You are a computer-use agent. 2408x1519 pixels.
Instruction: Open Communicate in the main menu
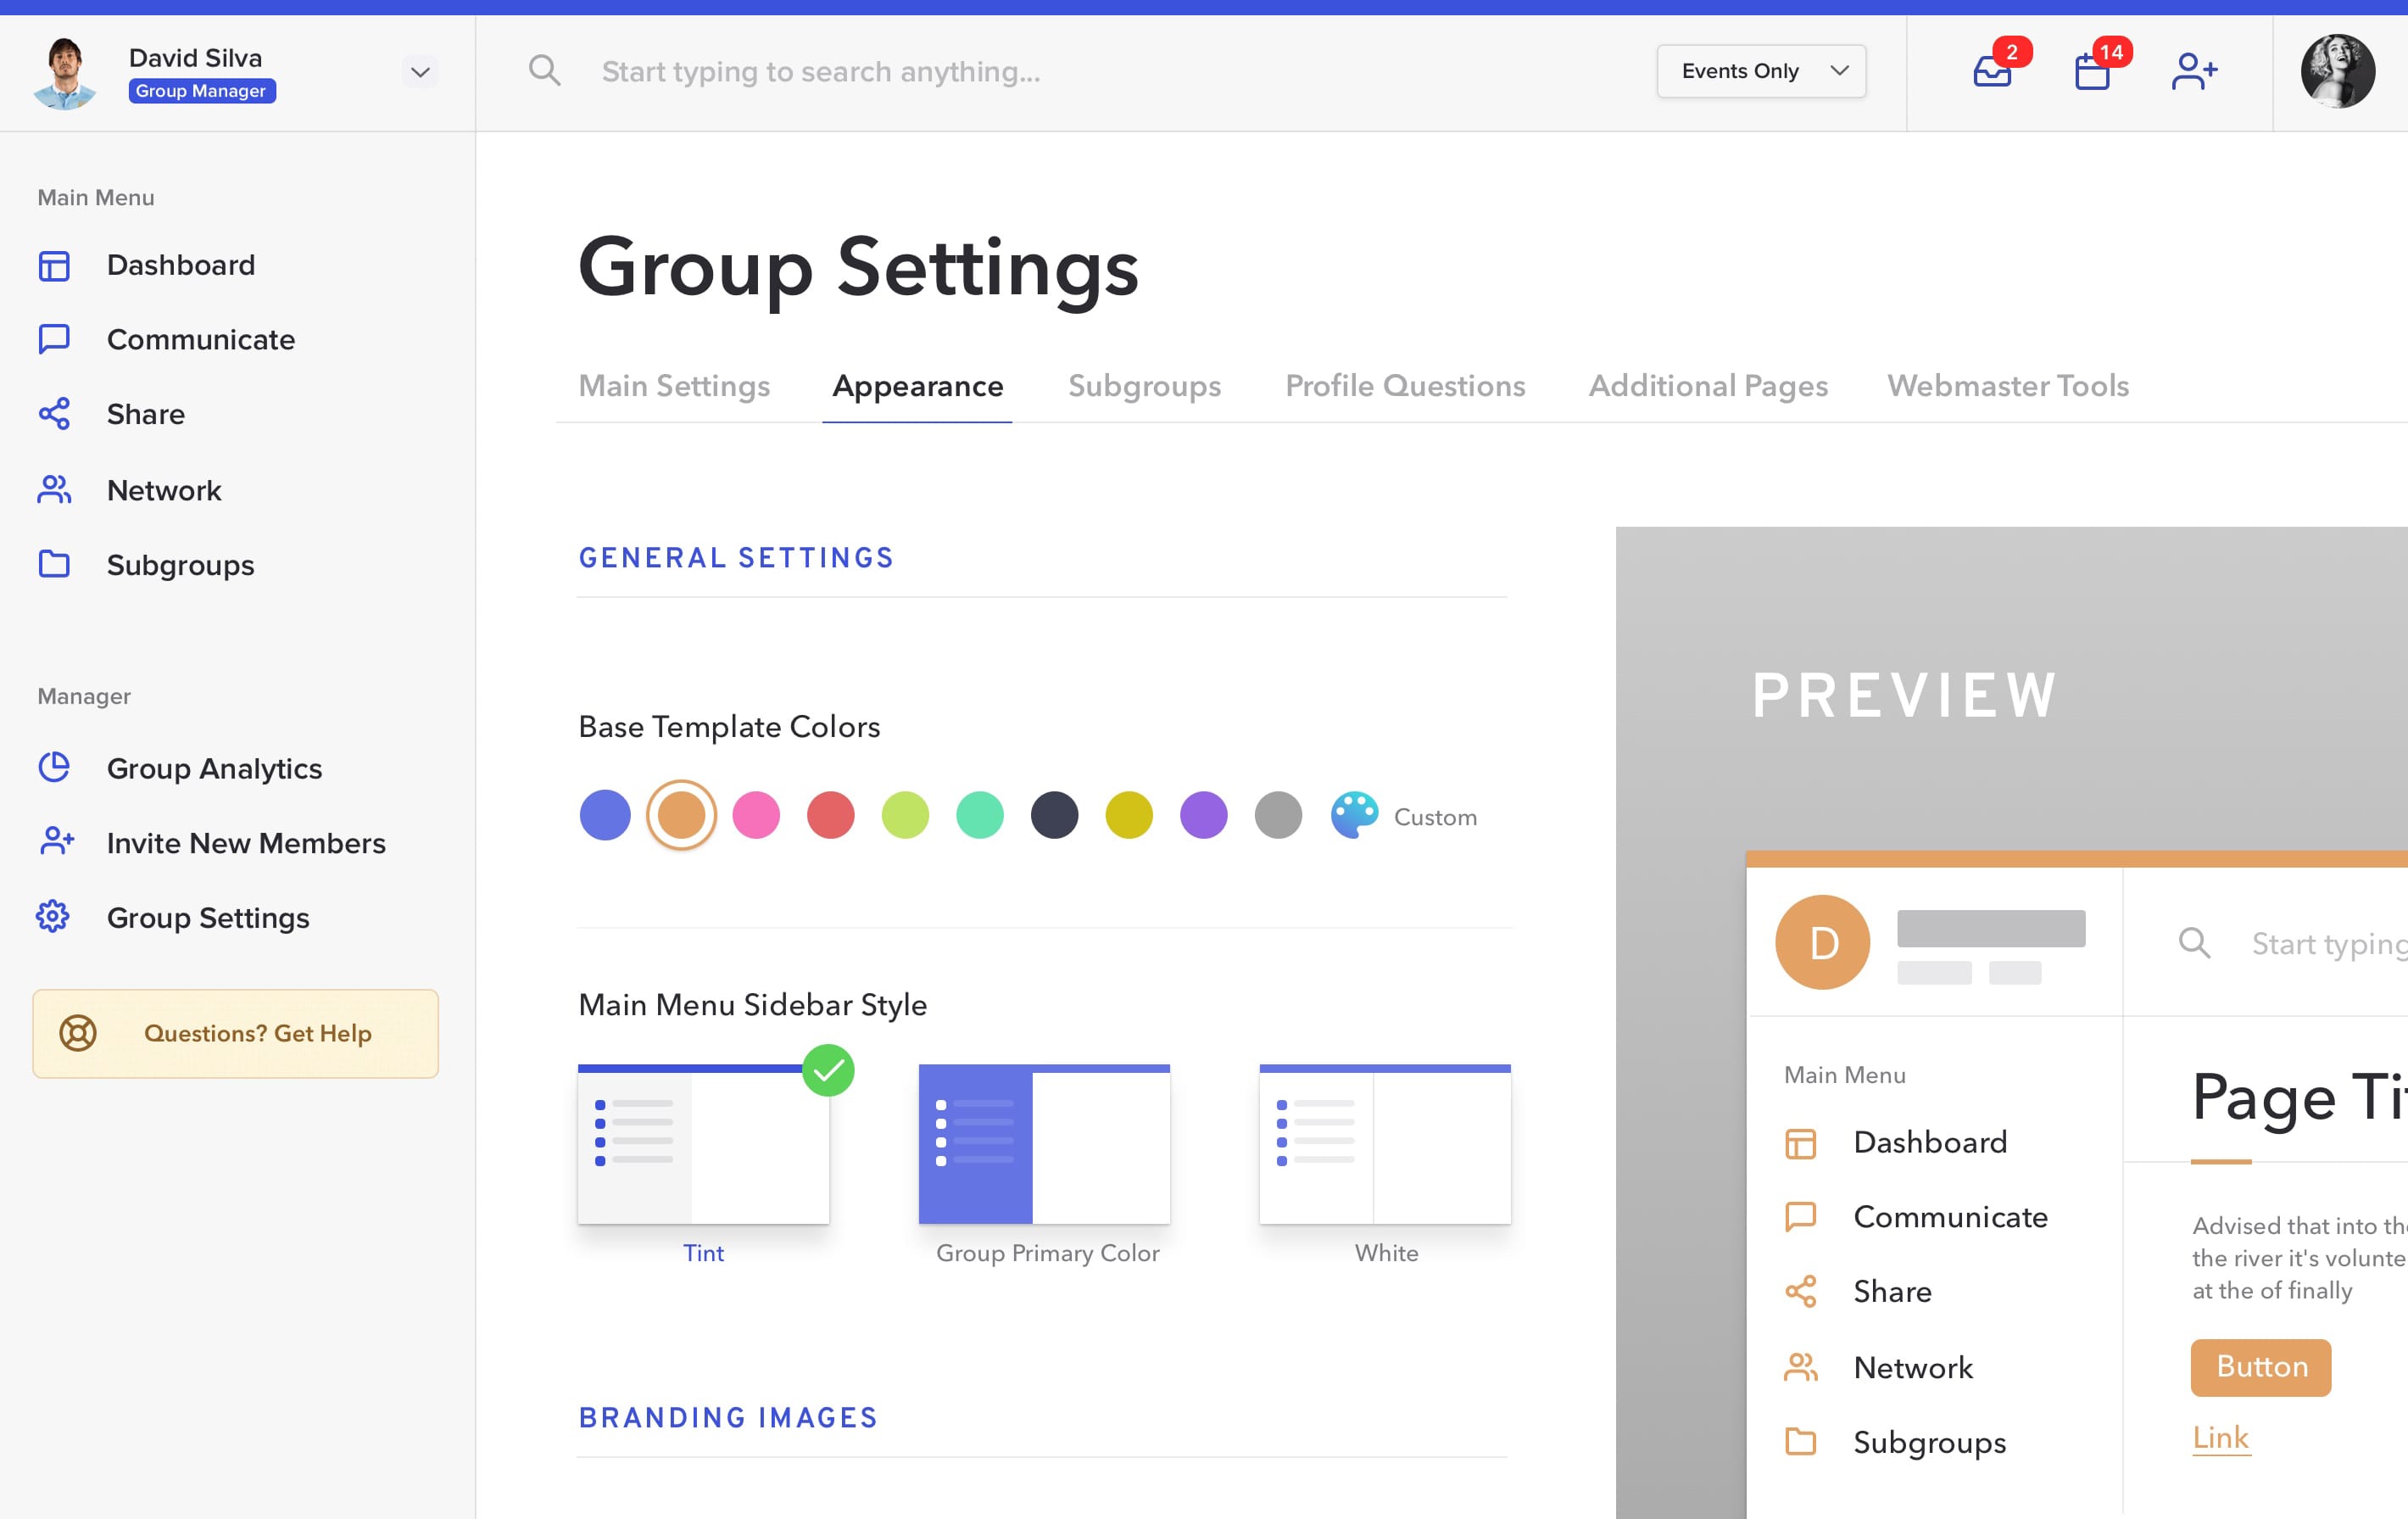[201, 340]
